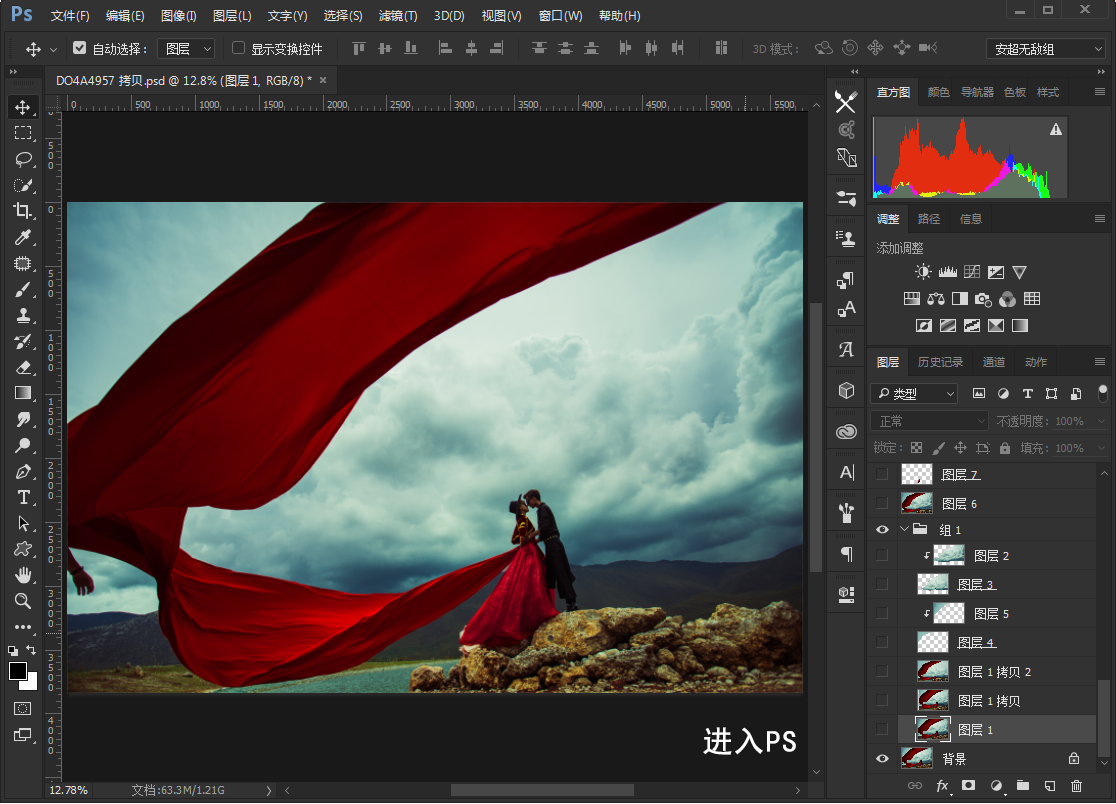Collapse the 组 1 group
1116x804 pixels.
[905, 529]
